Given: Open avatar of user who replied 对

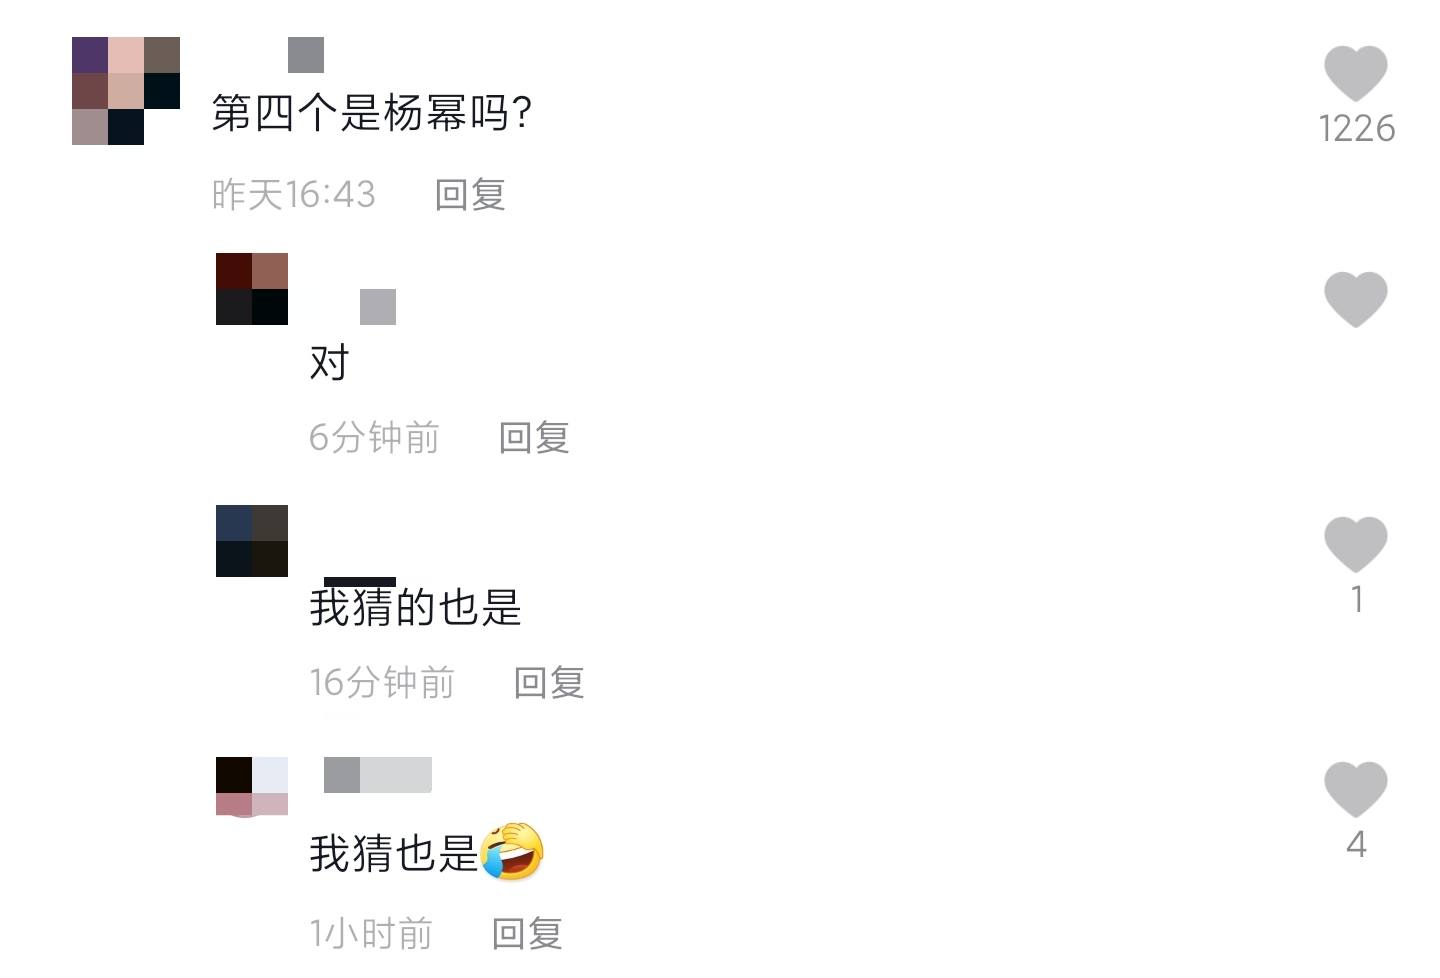Looking at the screenshot, I should (x=252, y=289).
